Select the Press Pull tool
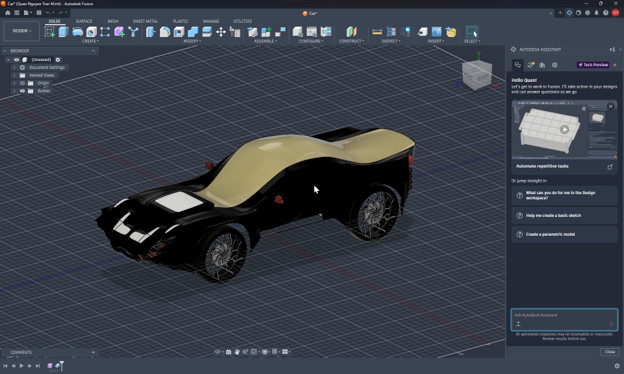The width and height of the screenshot is (624, 374). click(x=150, y=32)
